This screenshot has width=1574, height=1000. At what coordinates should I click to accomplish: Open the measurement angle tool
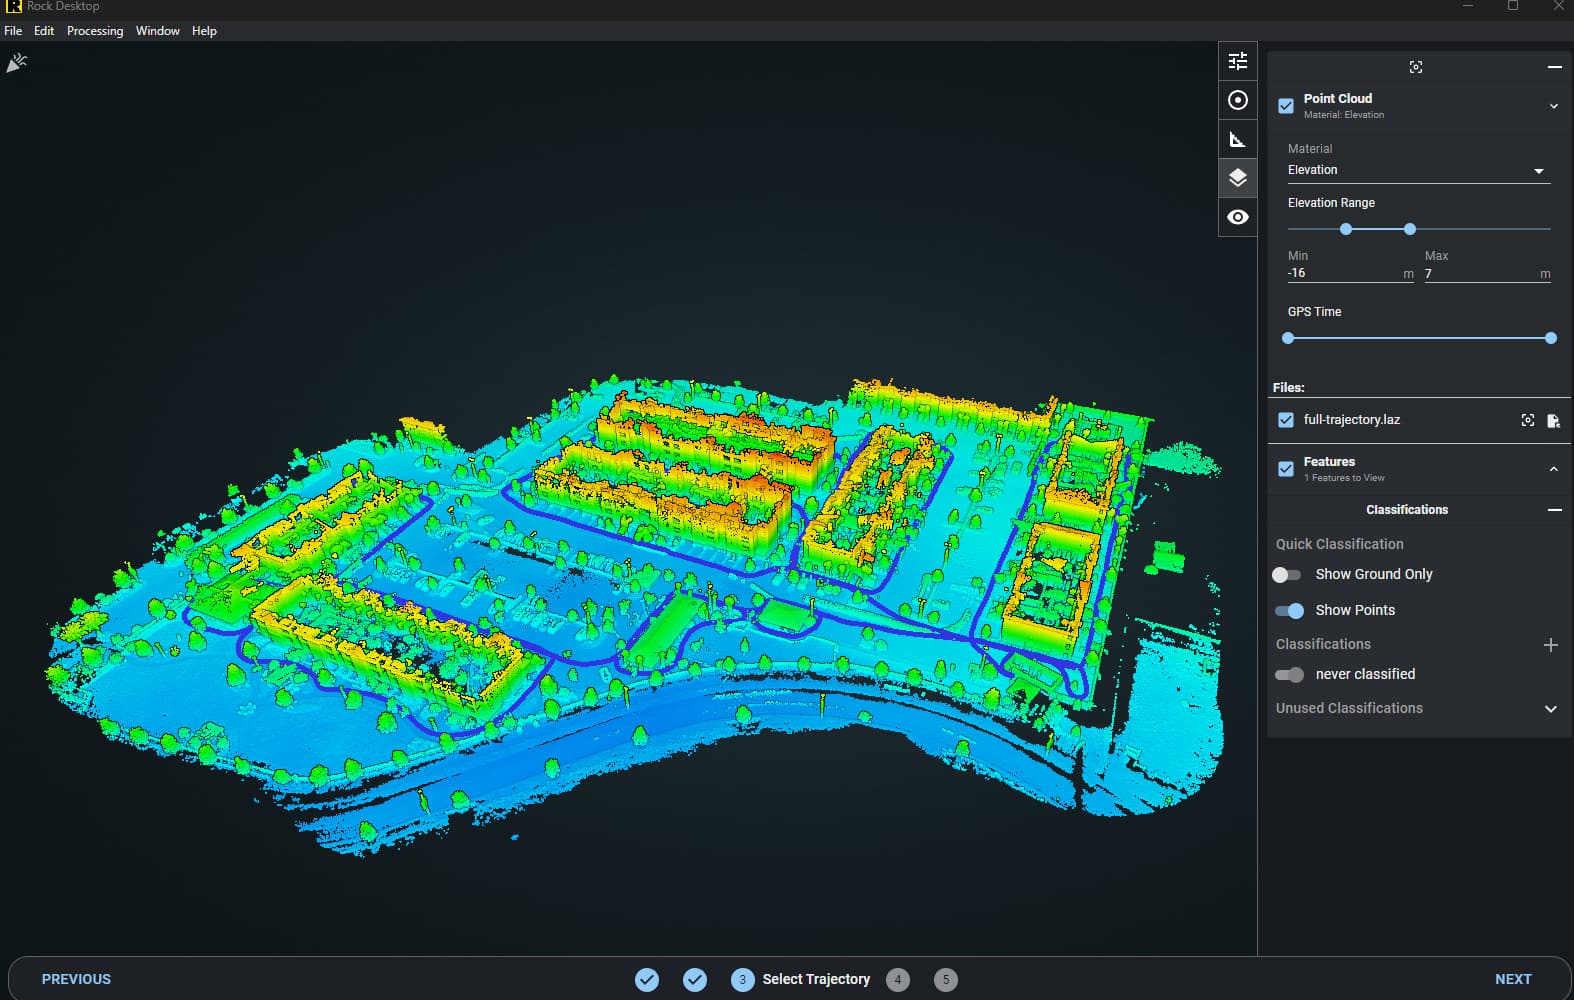1238,139
